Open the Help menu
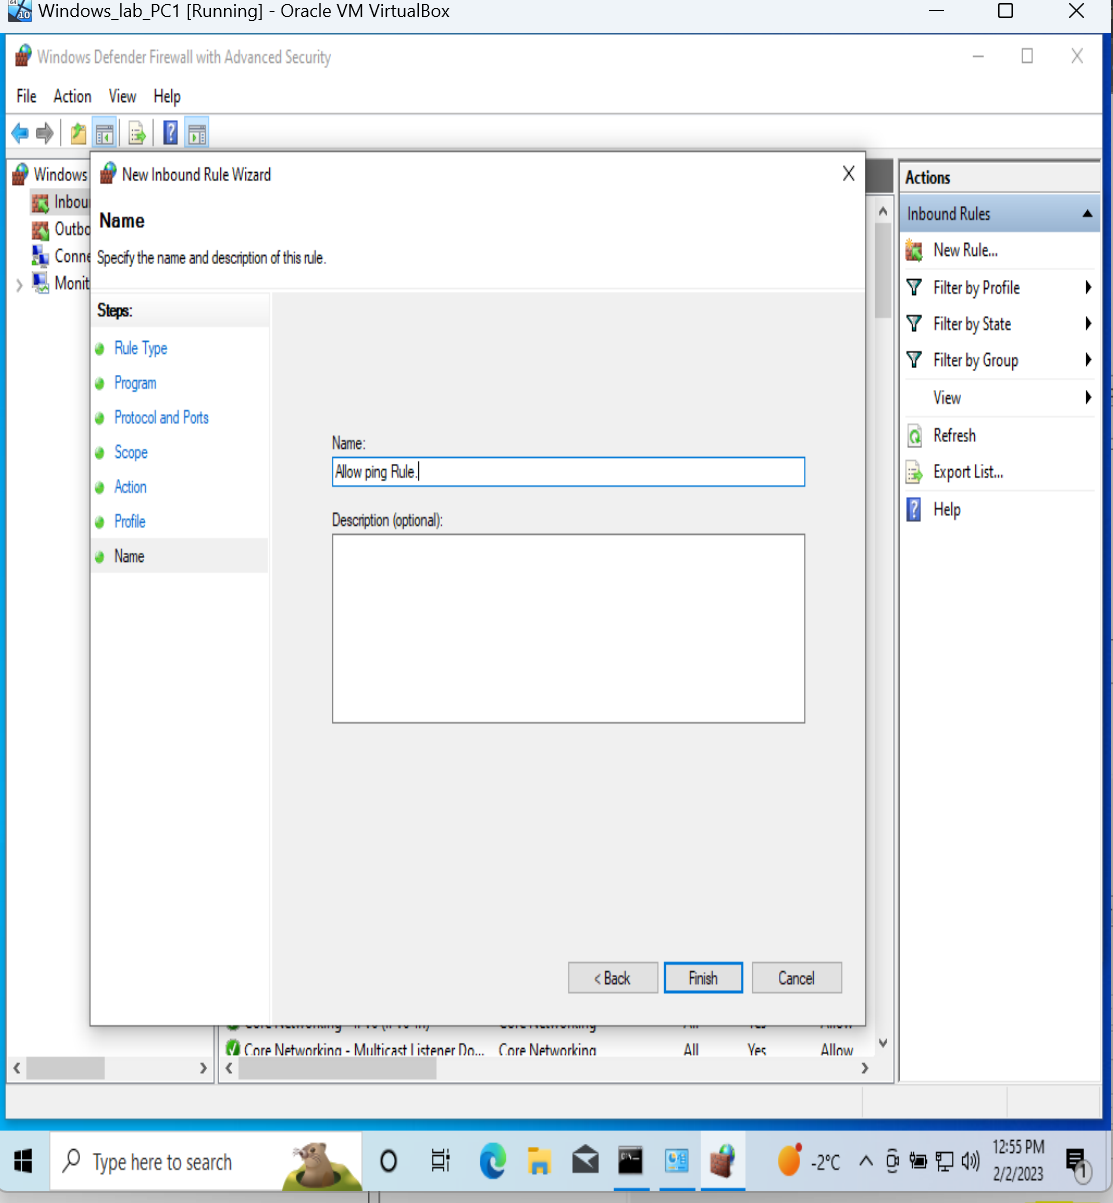Image resolution: width=1113 pixels, height=1203 pixels. click(x=167, y=96)
